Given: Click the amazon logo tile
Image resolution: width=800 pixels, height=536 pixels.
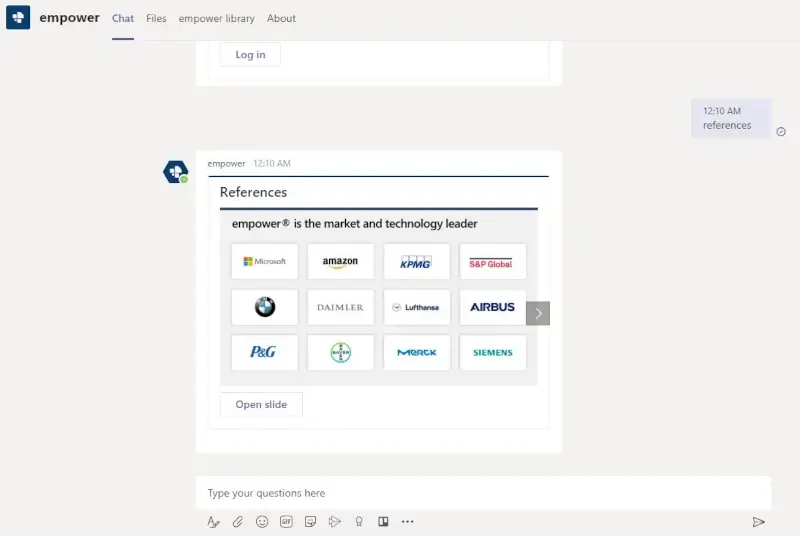Looking at the screenshot, I should (340, 261).
